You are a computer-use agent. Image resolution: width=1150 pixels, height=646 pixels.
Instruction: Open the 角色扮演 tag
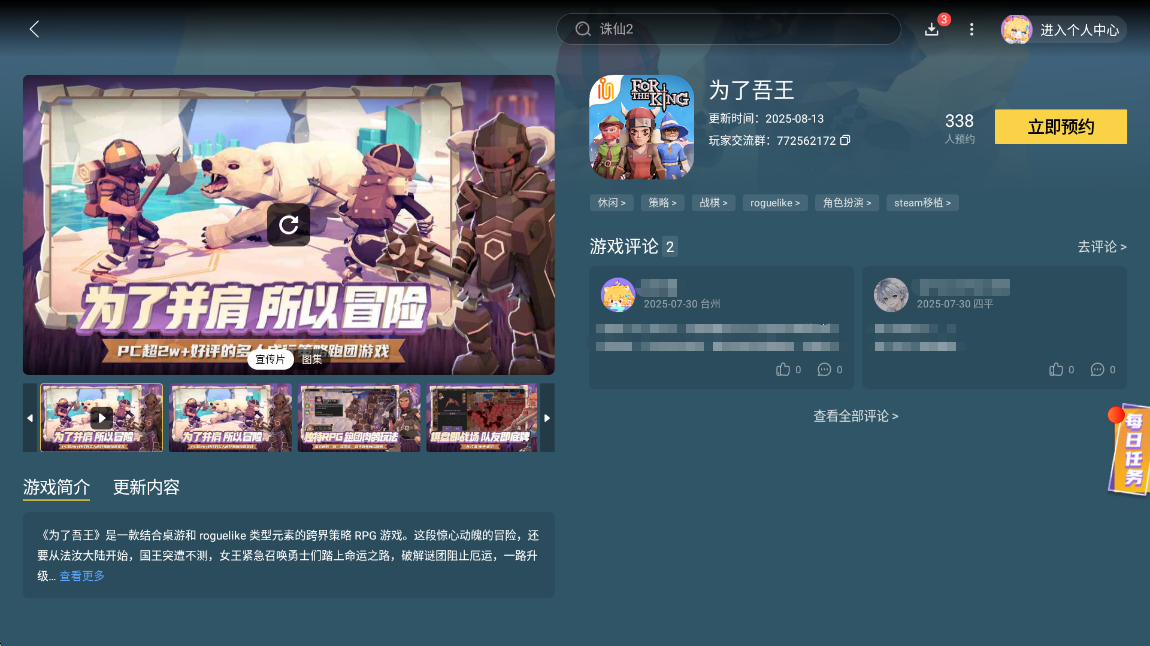pyautogui.click(x=847, y=203)
